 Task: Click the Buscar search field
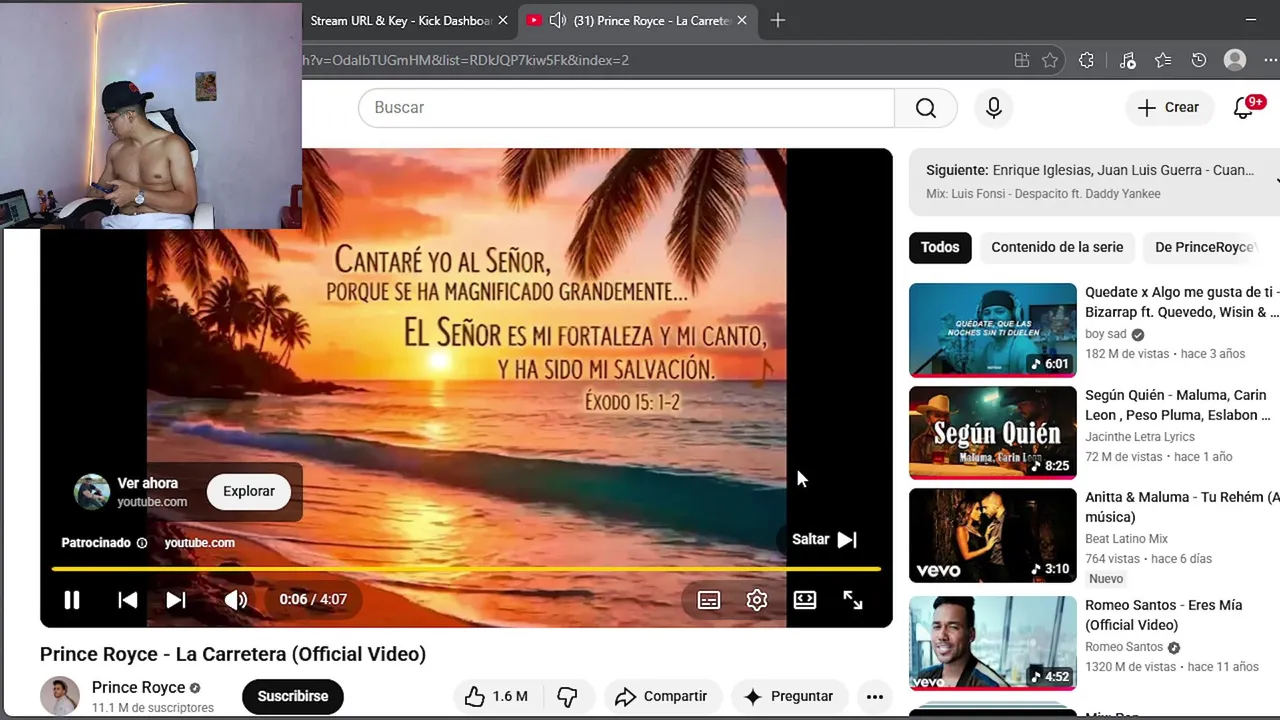[x=626, y=107]
